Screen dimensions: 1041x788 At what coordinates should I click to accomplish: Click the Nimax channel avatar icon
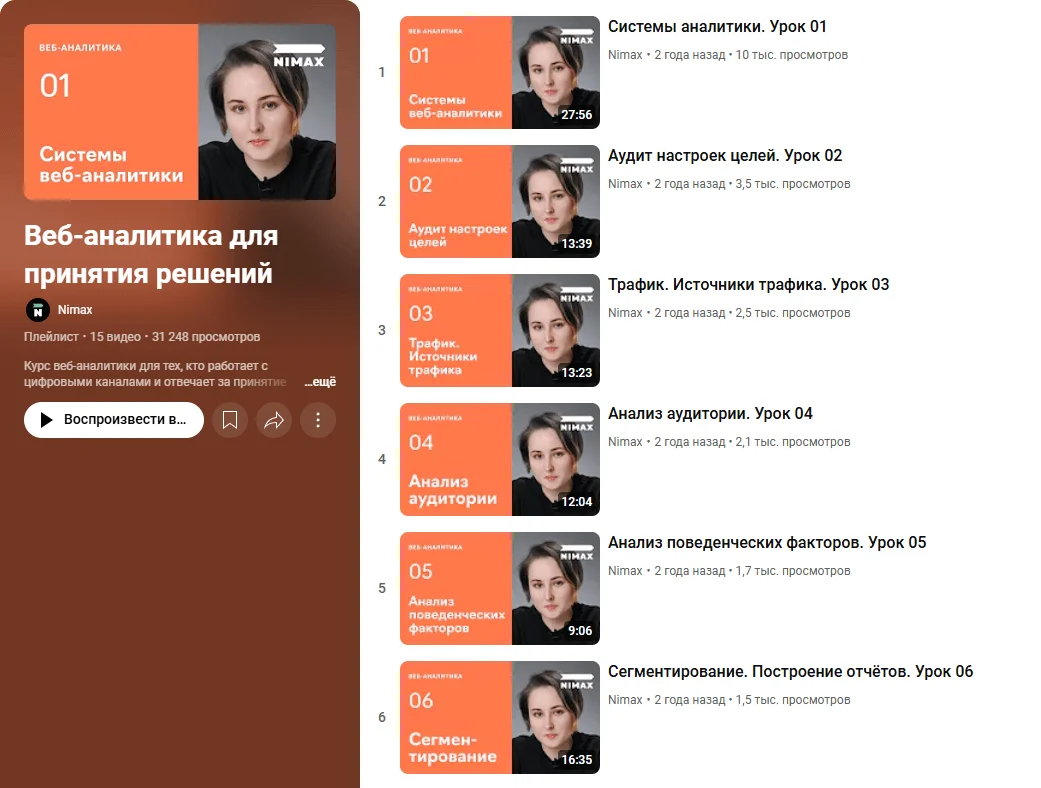click(x=38, y=310)
